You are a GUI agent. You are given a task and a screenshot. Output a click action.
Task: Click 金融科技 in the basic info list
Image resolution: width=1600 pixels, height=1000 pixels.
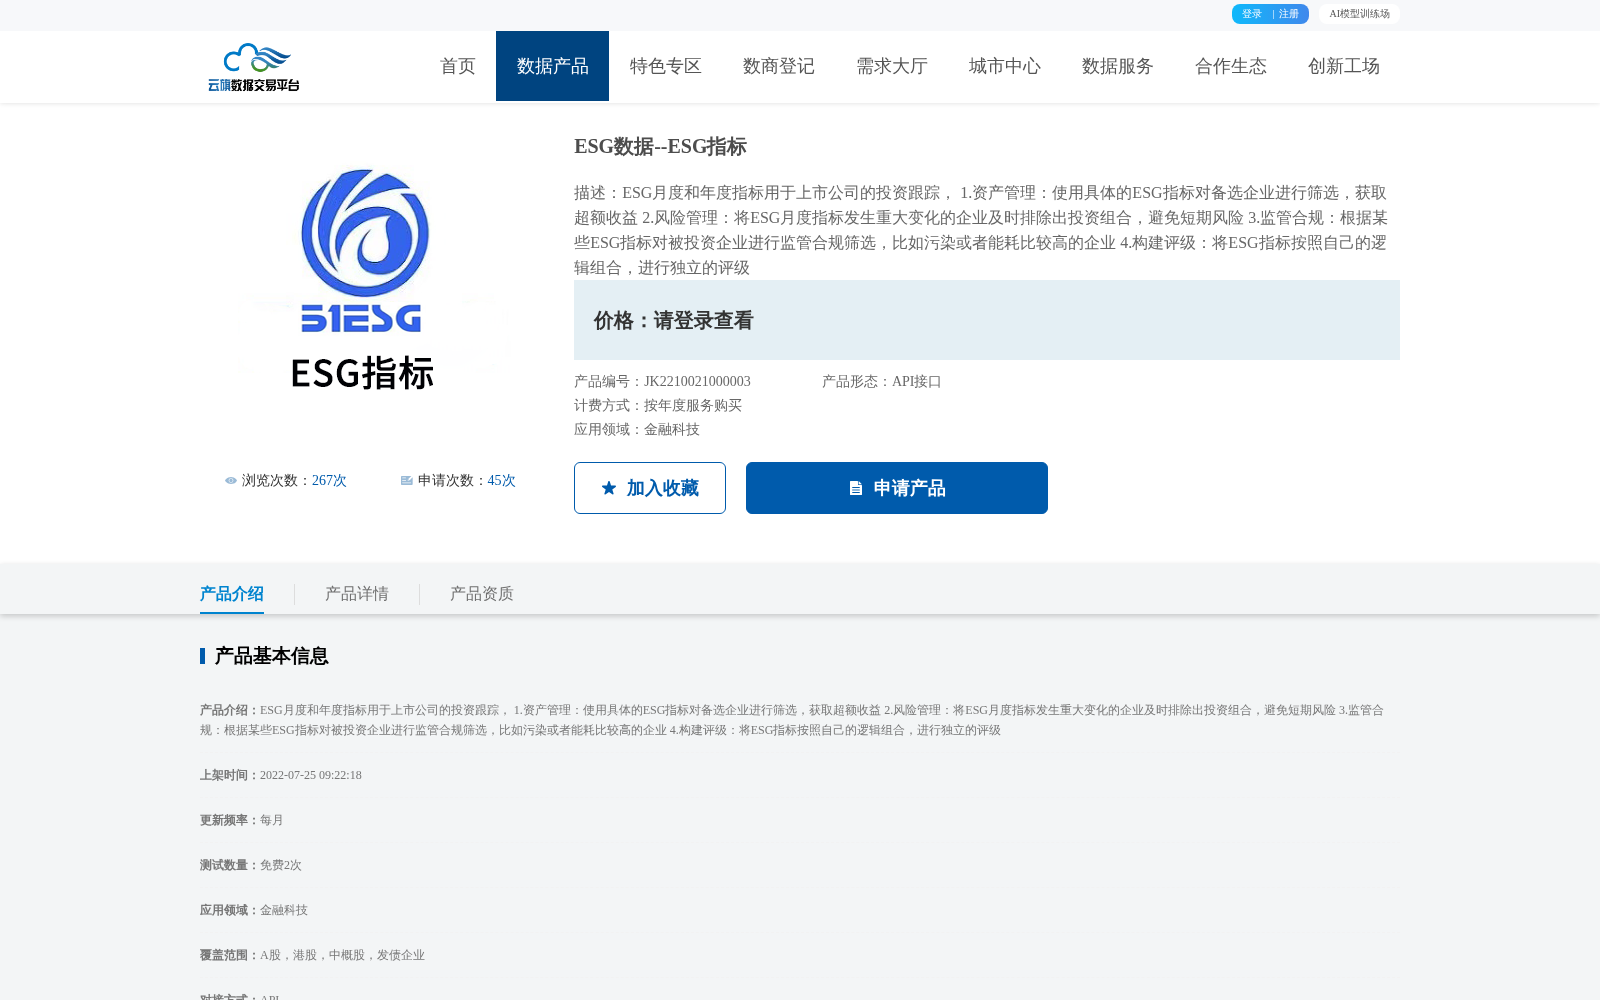pyautogui.click(x=284, y=910)
